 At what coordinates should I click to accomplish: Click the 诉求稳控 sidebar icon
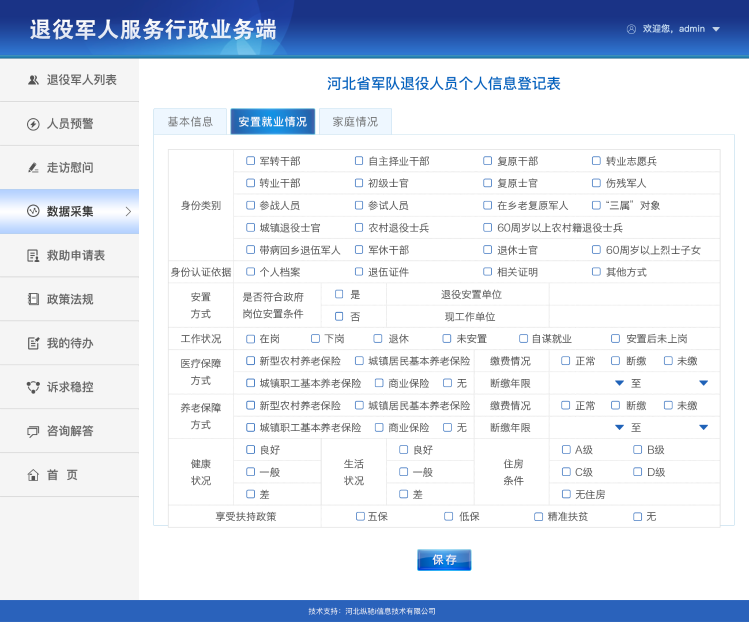pyautogui.click(x=33, y=387)
